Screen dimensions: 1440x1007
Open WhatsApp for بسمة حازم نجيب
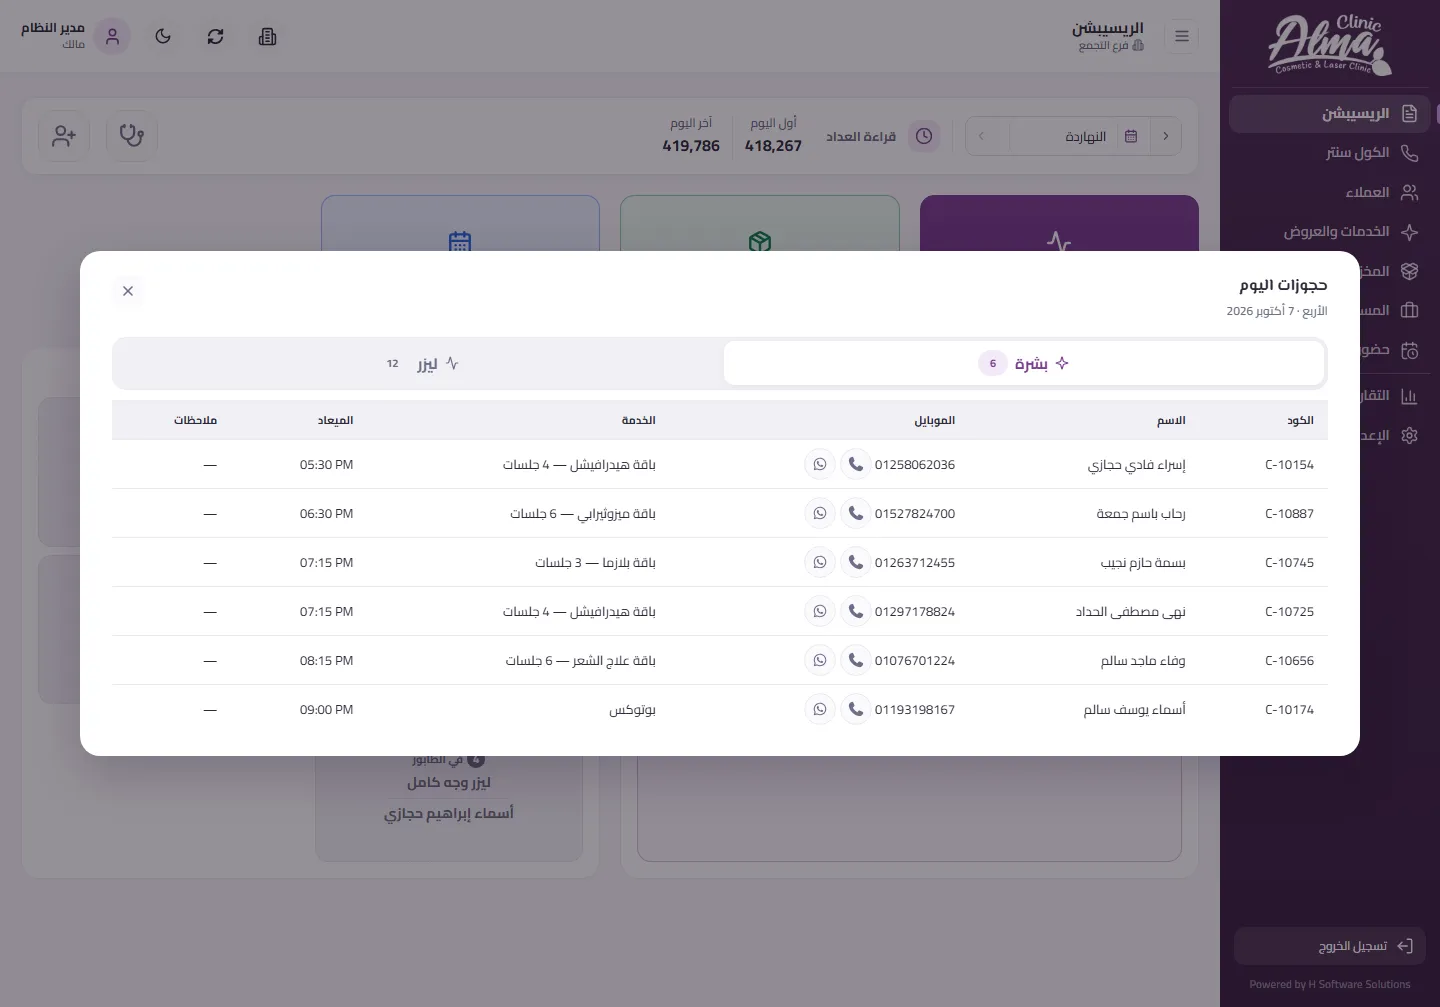pos(820,562)
